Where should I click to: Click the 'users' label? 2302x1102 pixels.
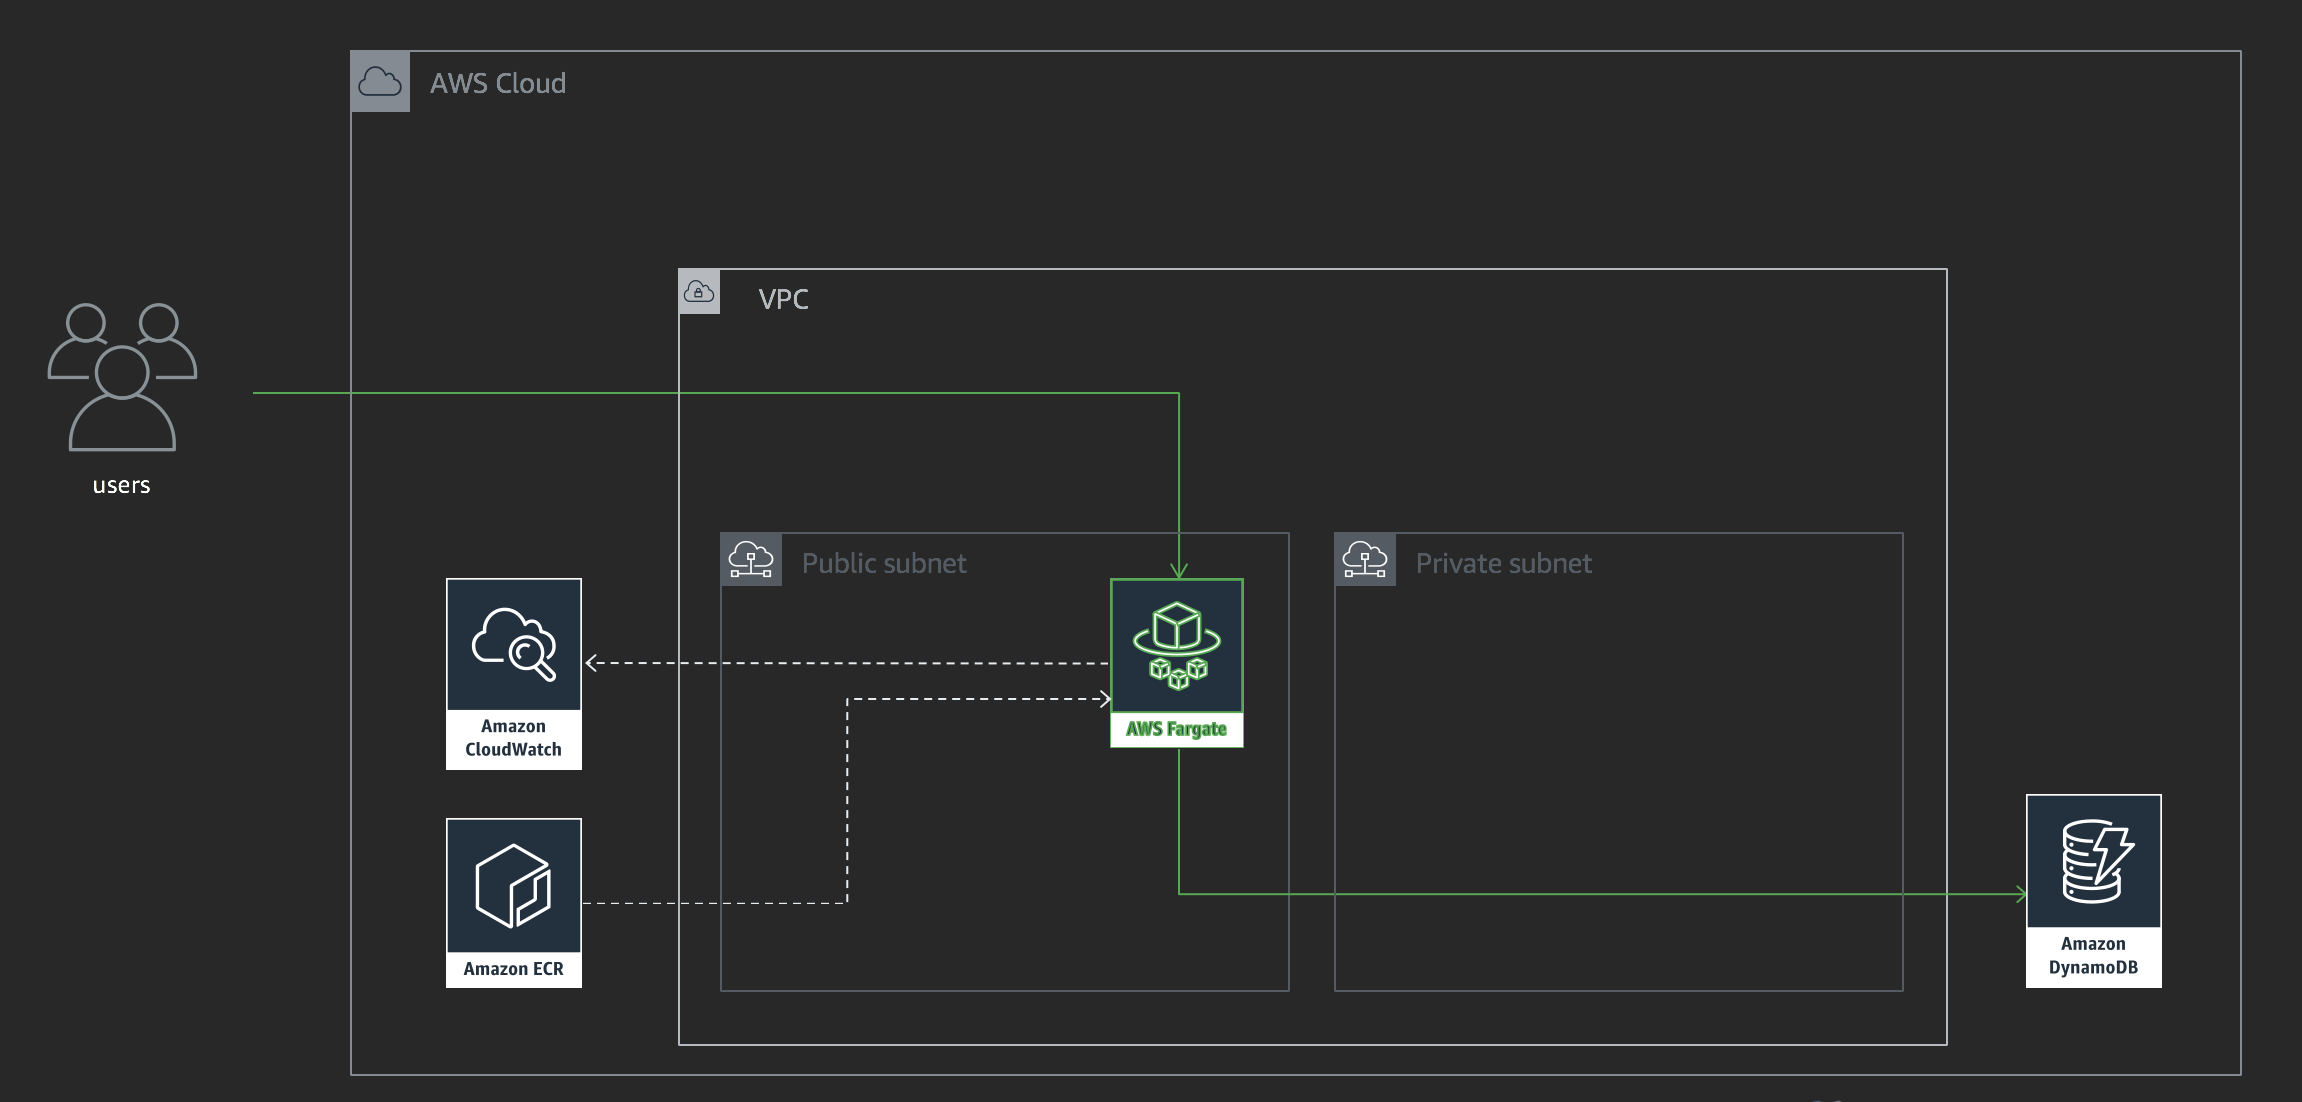tap(121, 486)
